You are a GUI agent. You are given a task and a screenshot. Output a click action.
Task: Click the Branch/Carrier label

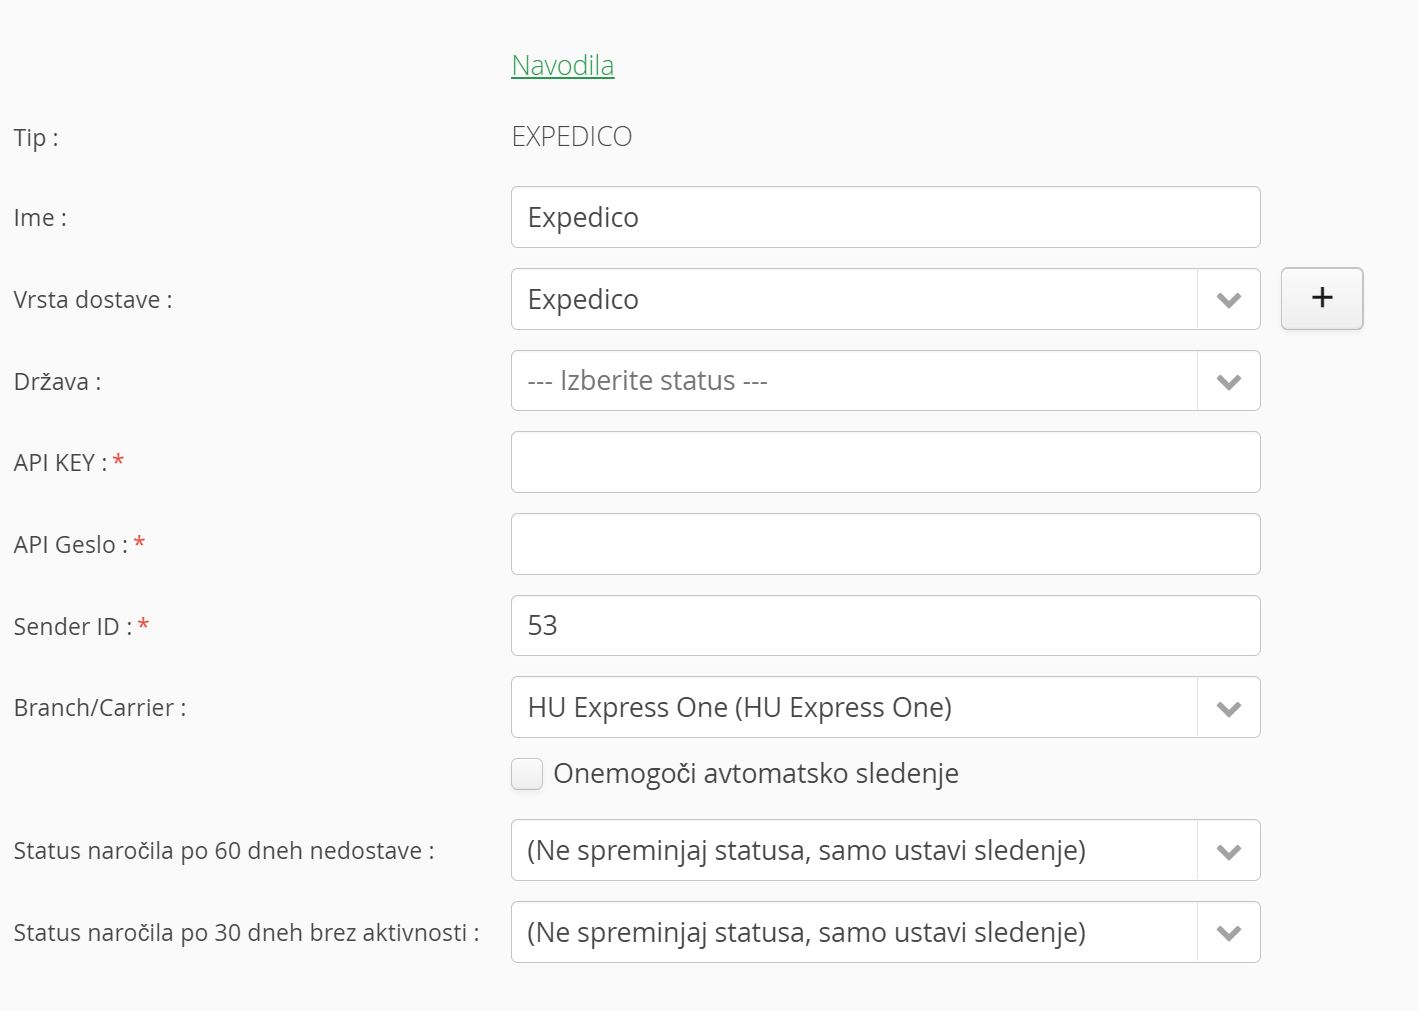pyautogui.click(x=100, y=708)
